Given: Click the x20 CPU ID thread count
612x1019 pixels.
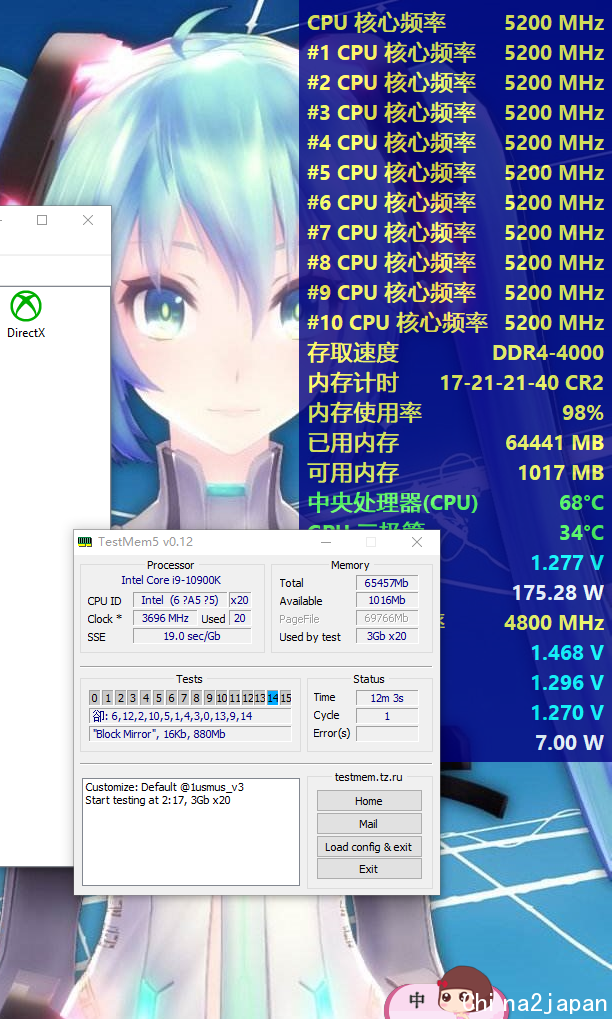Looking at the screenshot, I should click(x=240, y=600).
